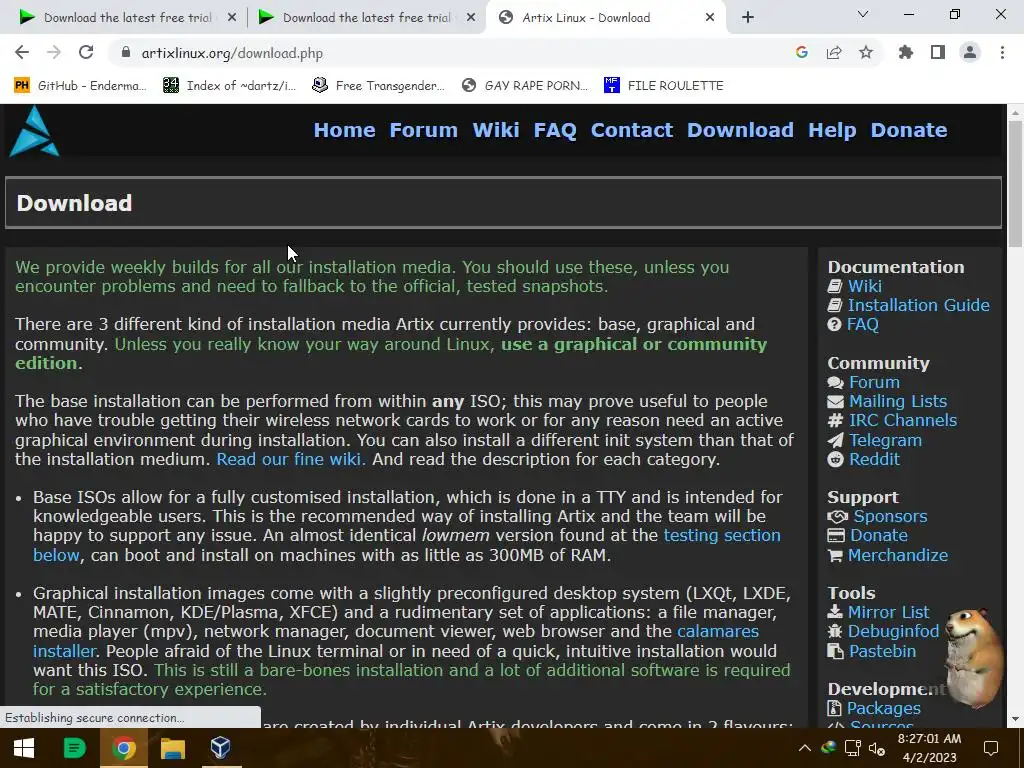Click the address bar URL field
Viewport: 1024px width, 768px height.
[451, 53]
